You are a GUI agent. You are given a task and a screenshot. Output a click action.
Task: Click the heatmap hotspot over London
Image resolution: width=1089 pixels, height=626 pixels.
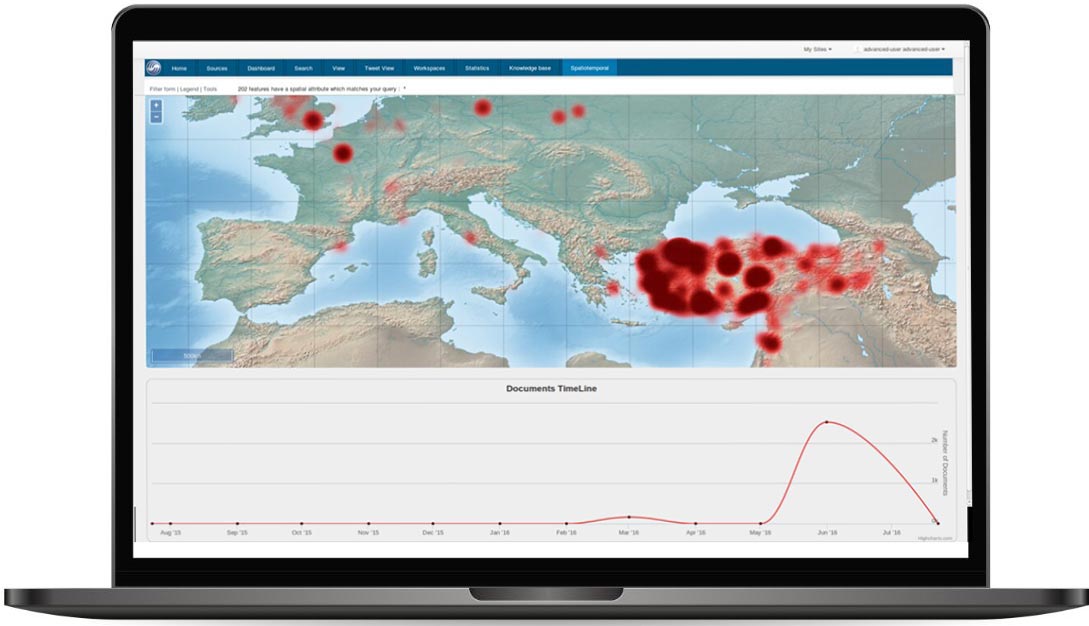coord(314,120)
